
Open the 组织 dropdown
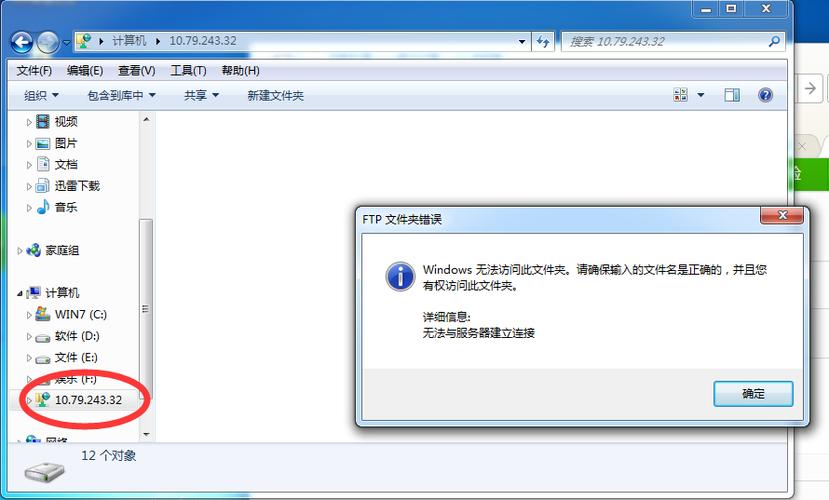click(41, 96)
